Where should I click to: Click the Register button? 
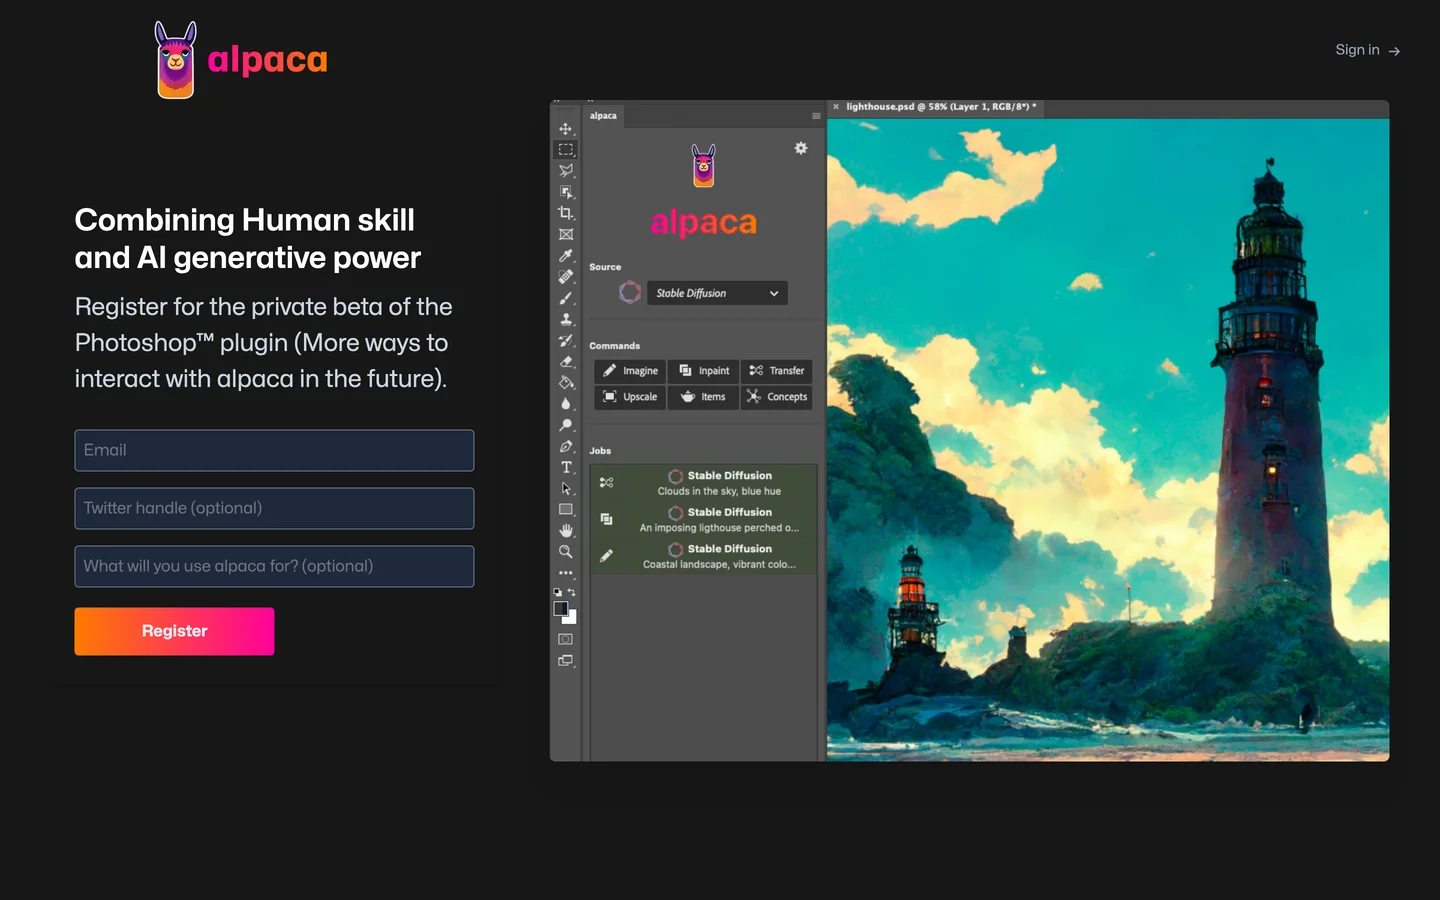(174, 631)
